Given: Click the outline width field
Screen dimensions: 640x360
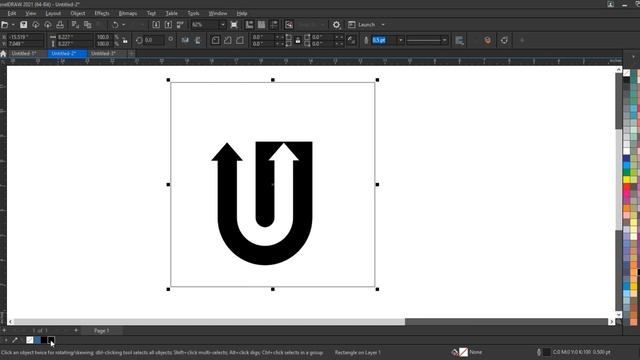Looking at the screenshot, I should (x=384, y=40).
